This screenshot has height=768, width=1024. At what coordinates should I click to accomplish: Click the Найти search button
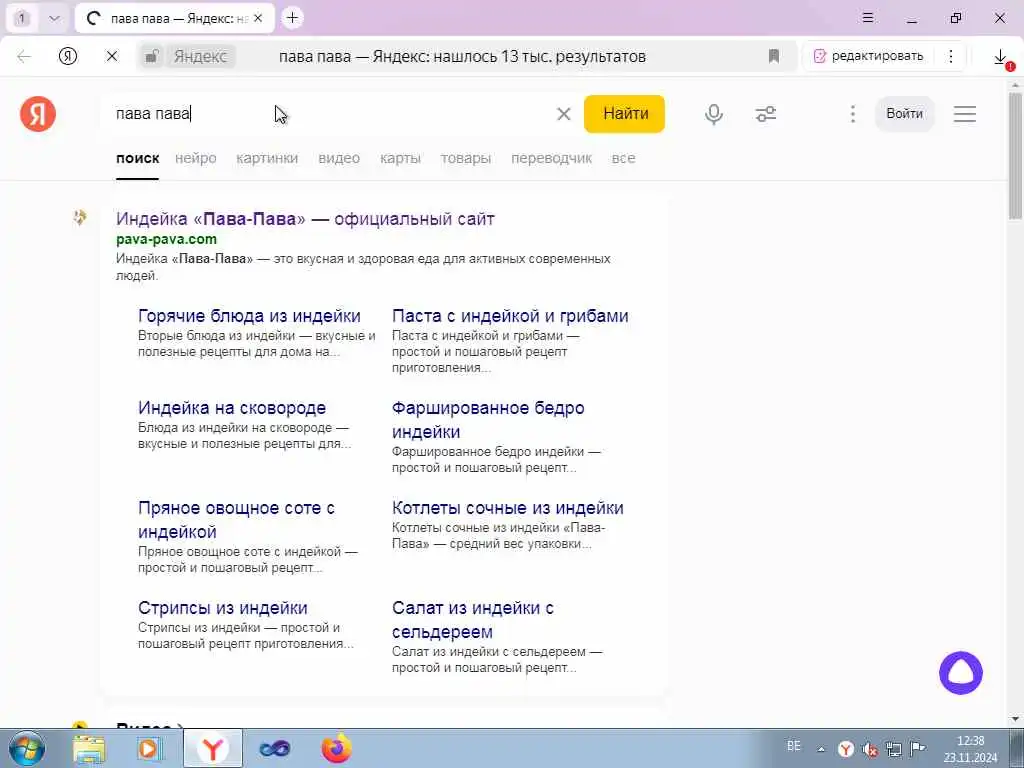click(x=624, y=114)
